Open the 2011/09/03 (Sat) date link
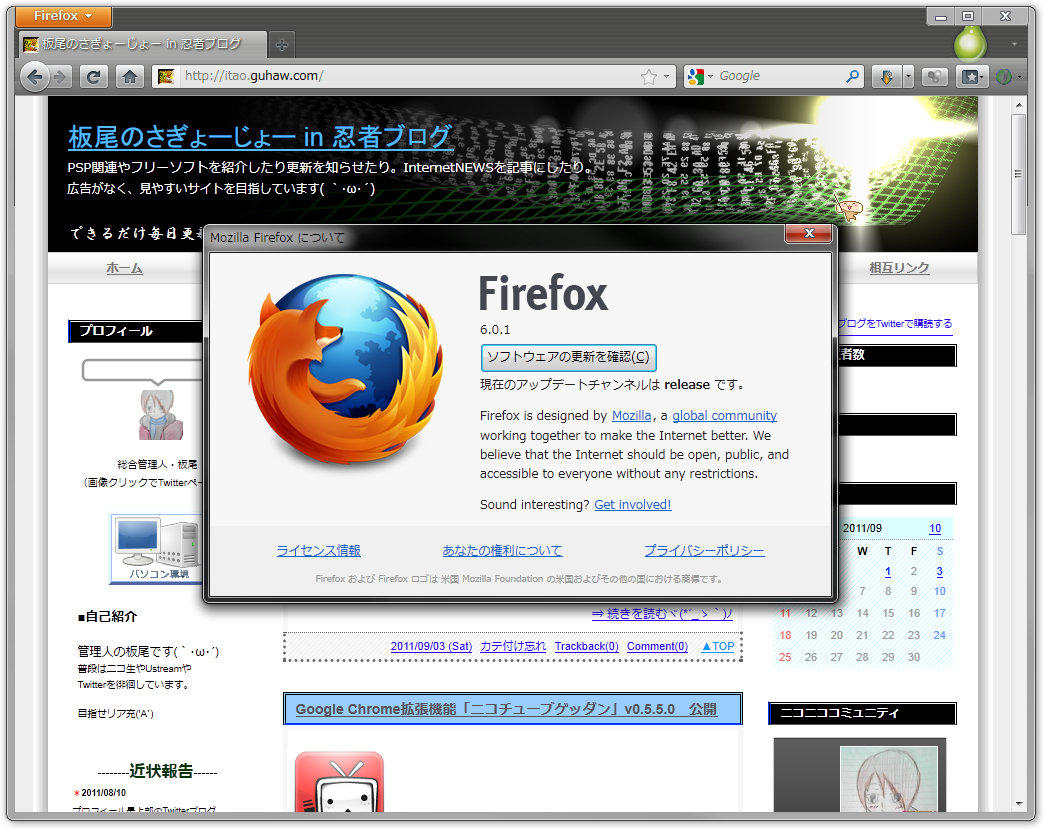 (431, 646)
